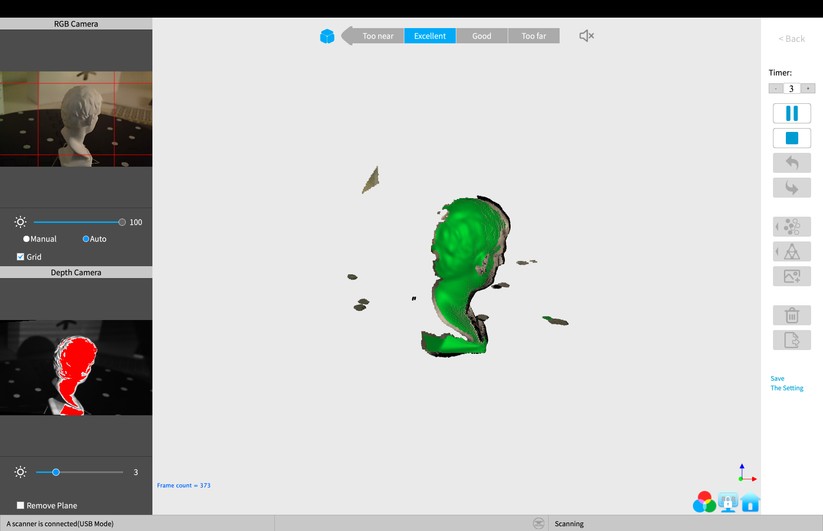Click the locked monitor icon
Viewport: 823px width, 531px height.
pos(728,503)
